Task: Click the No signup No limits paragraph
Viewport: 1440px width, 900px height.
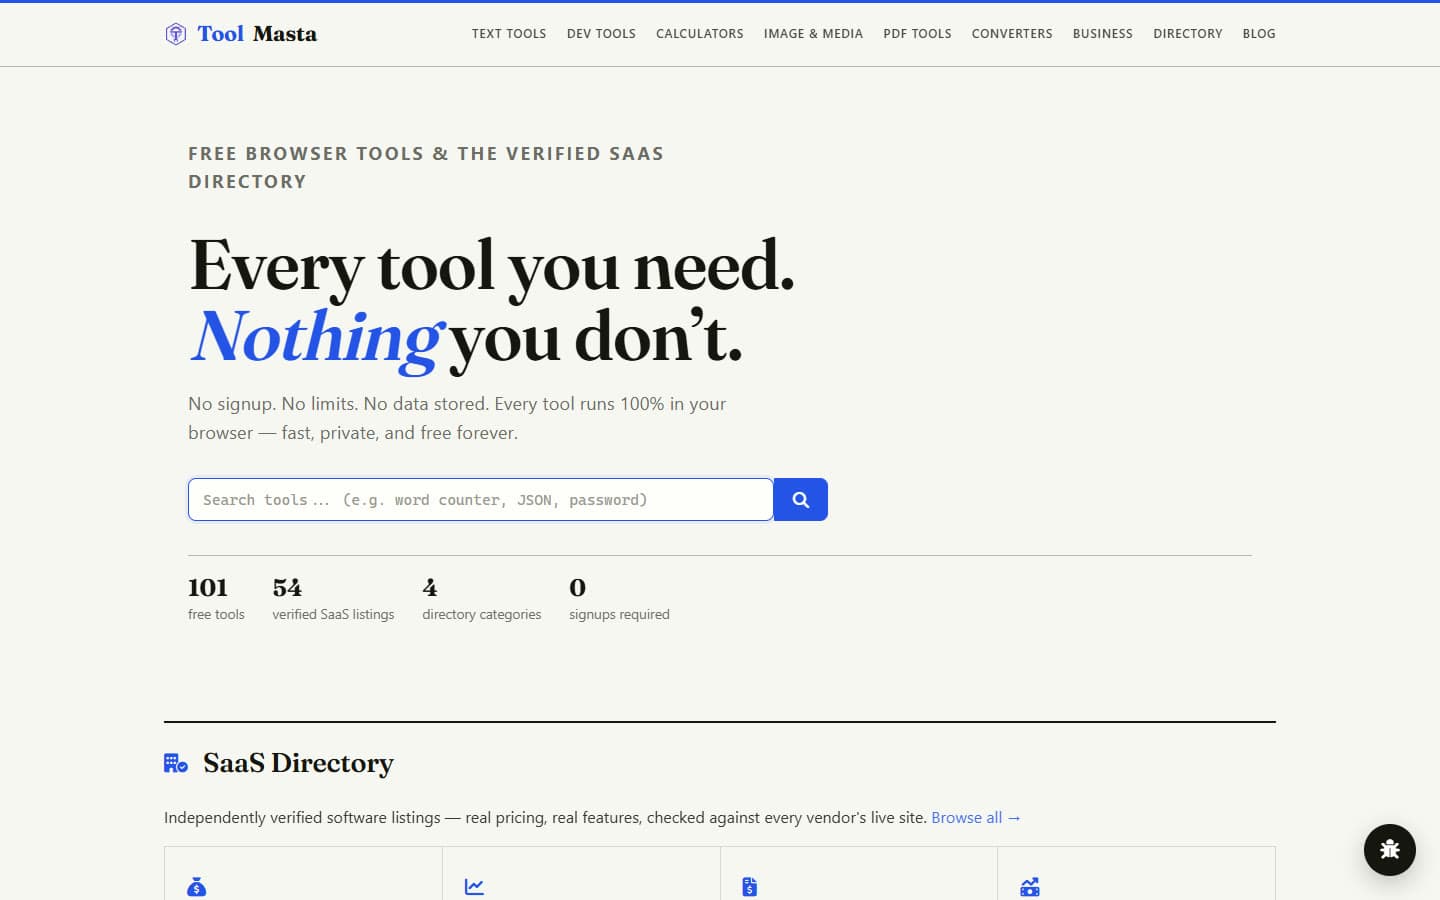Action: pyautogui.click(x=457, y=418)
